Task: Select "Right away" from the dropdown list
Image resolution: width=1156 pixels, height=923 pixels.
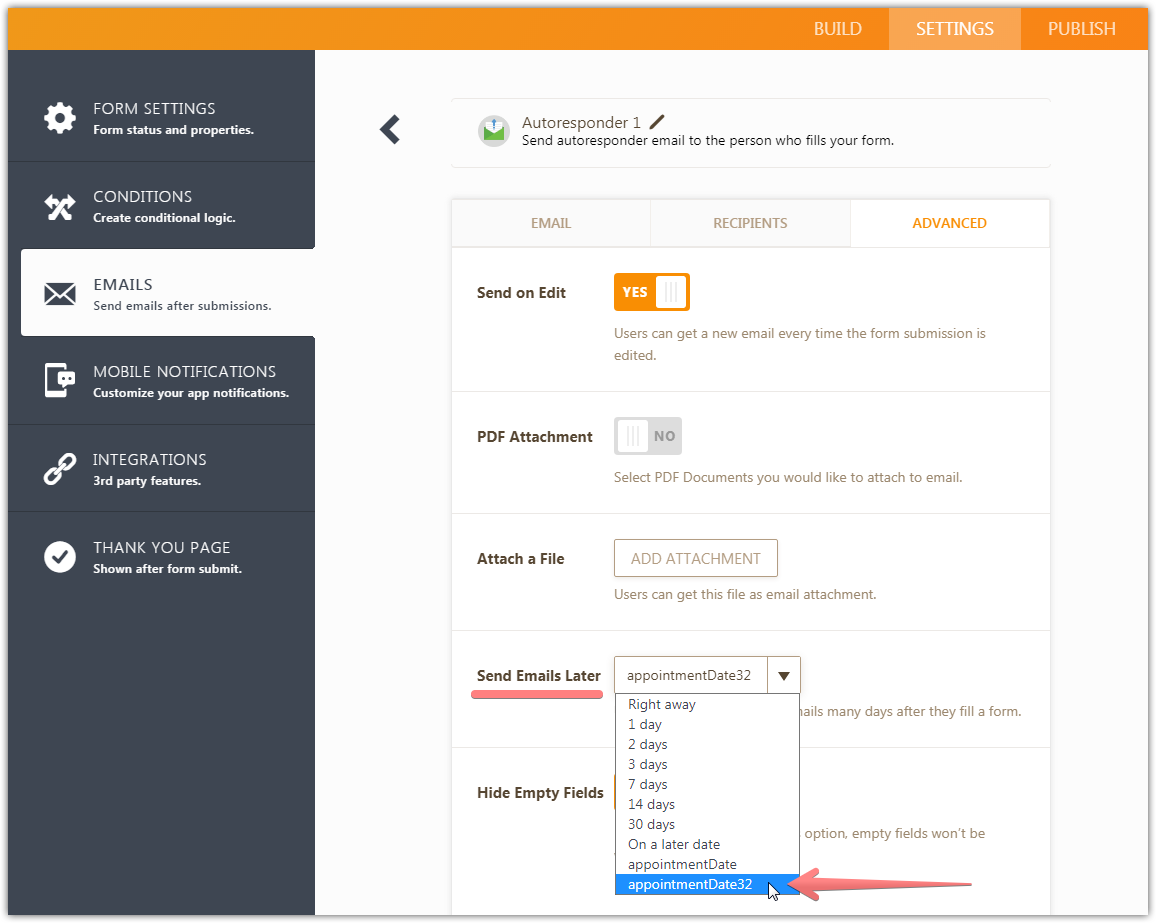Action: coord(661,704)
